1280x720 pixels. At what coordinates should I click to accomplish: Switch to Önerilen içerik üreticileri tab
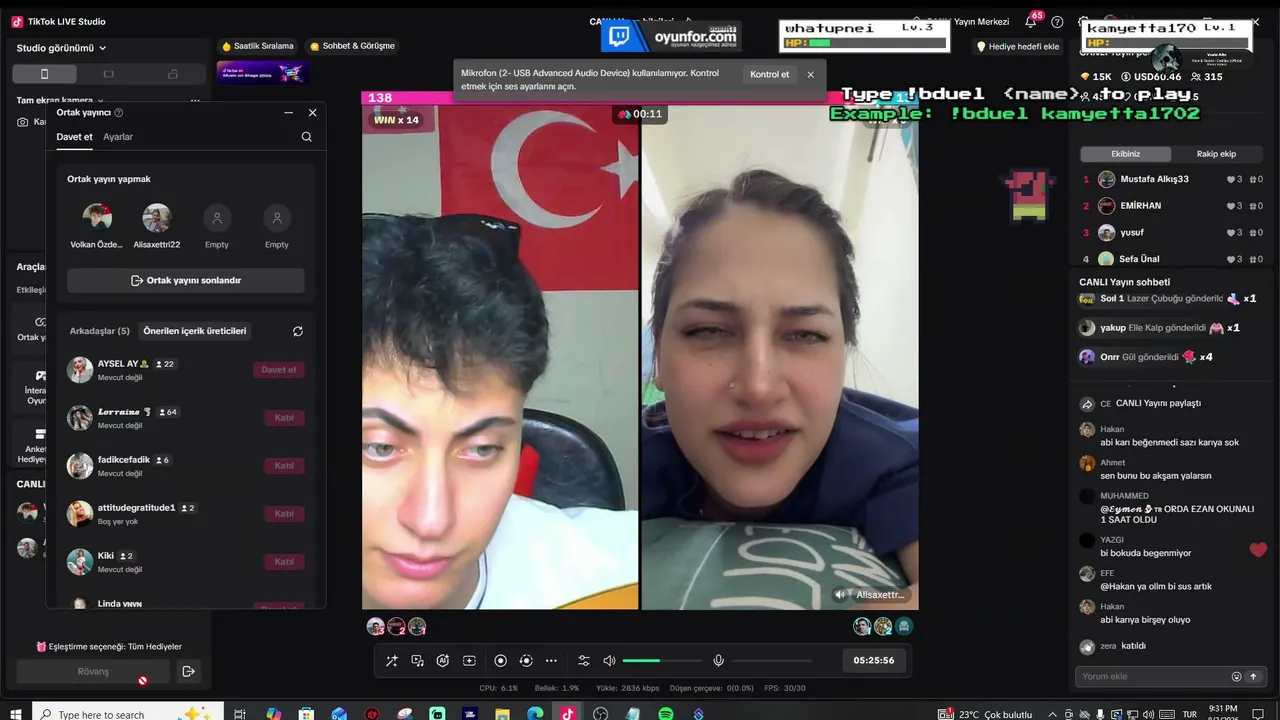tap(195, 331)
